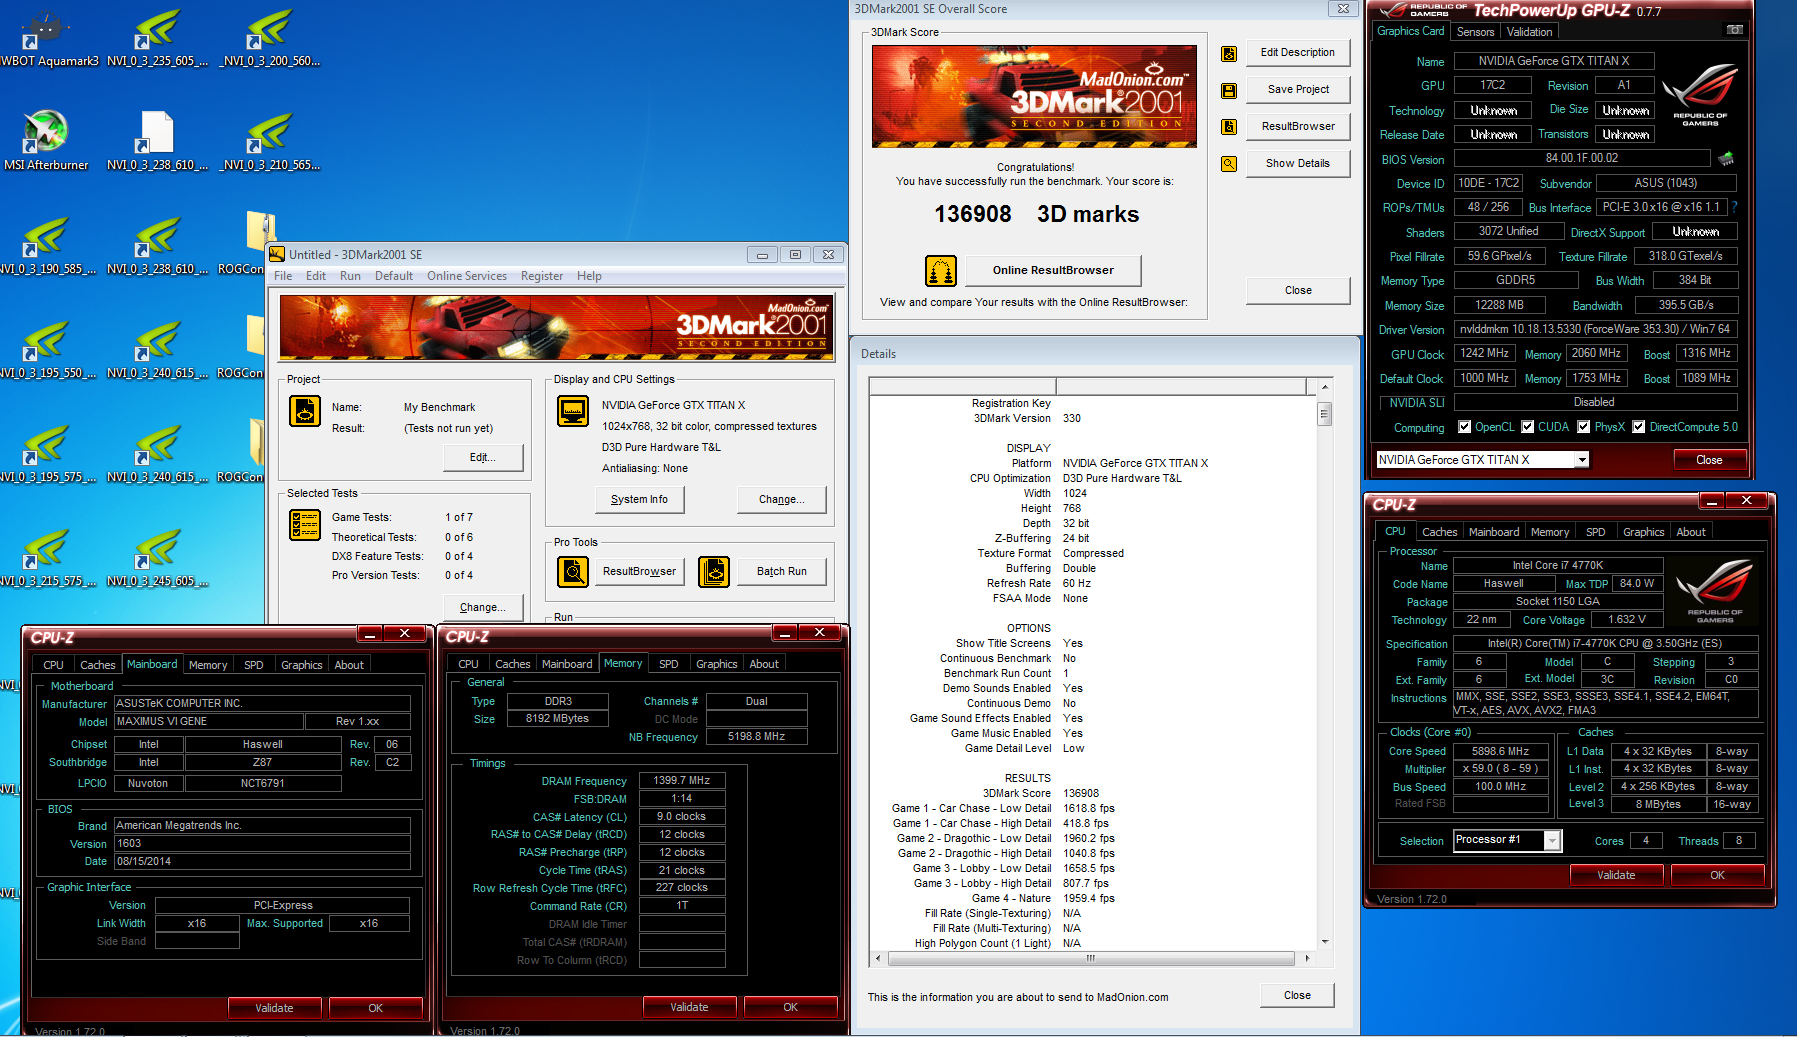Click the Edit Description icon in 3DMark score

tap(1229, 54)
